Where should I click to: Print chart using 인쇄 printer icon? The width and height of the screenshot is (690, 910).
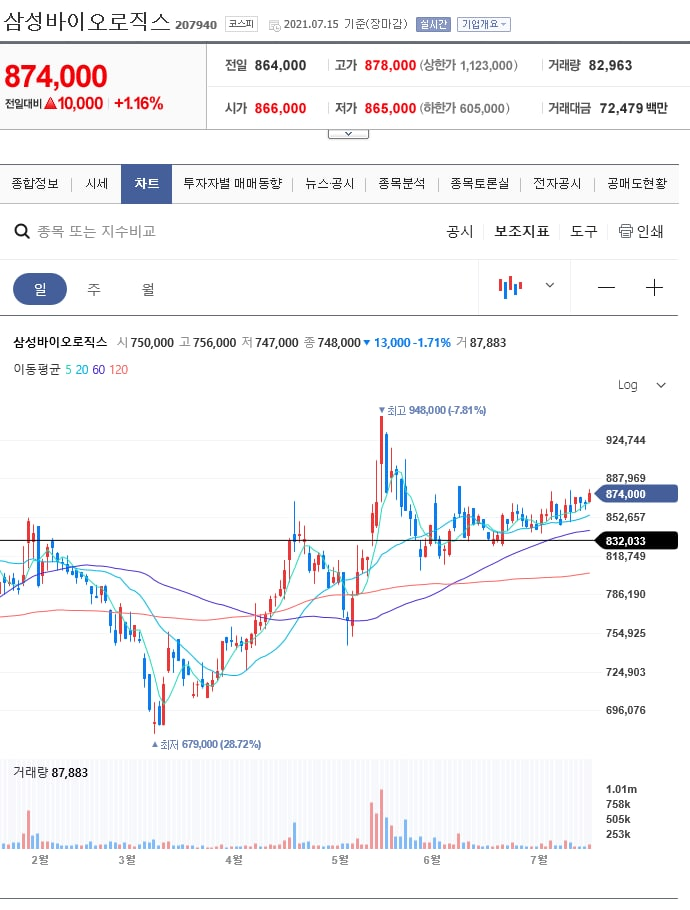[x=626, y=231]
